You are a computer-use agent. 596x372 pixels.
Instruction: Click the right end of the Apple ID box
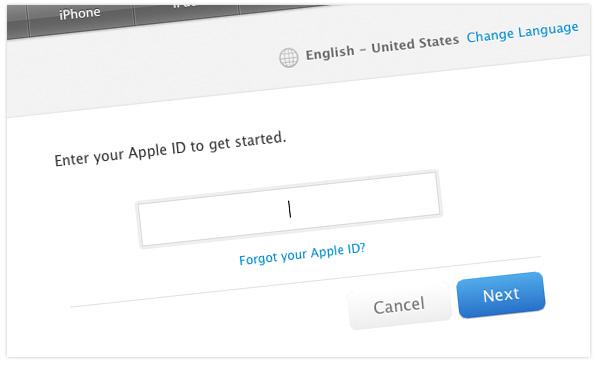click(x=431, y=194)
